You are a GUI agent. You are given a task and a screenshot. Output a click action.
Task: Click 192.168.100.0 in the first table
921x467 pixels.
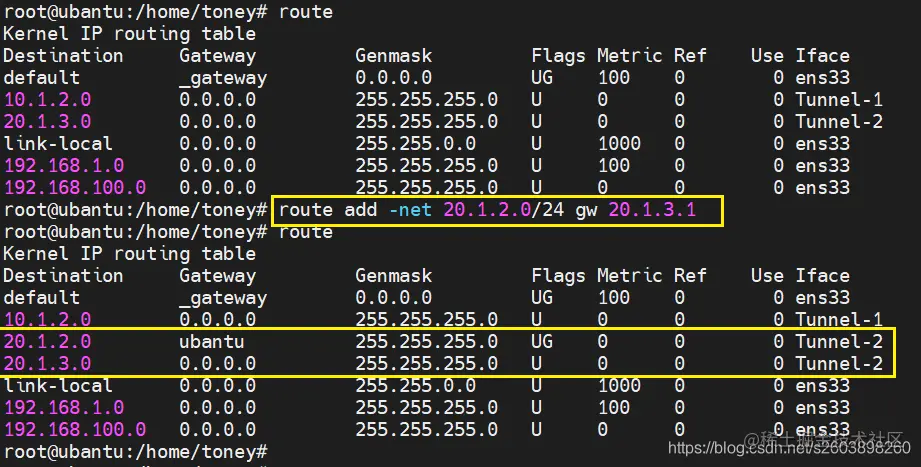point(75,187)
